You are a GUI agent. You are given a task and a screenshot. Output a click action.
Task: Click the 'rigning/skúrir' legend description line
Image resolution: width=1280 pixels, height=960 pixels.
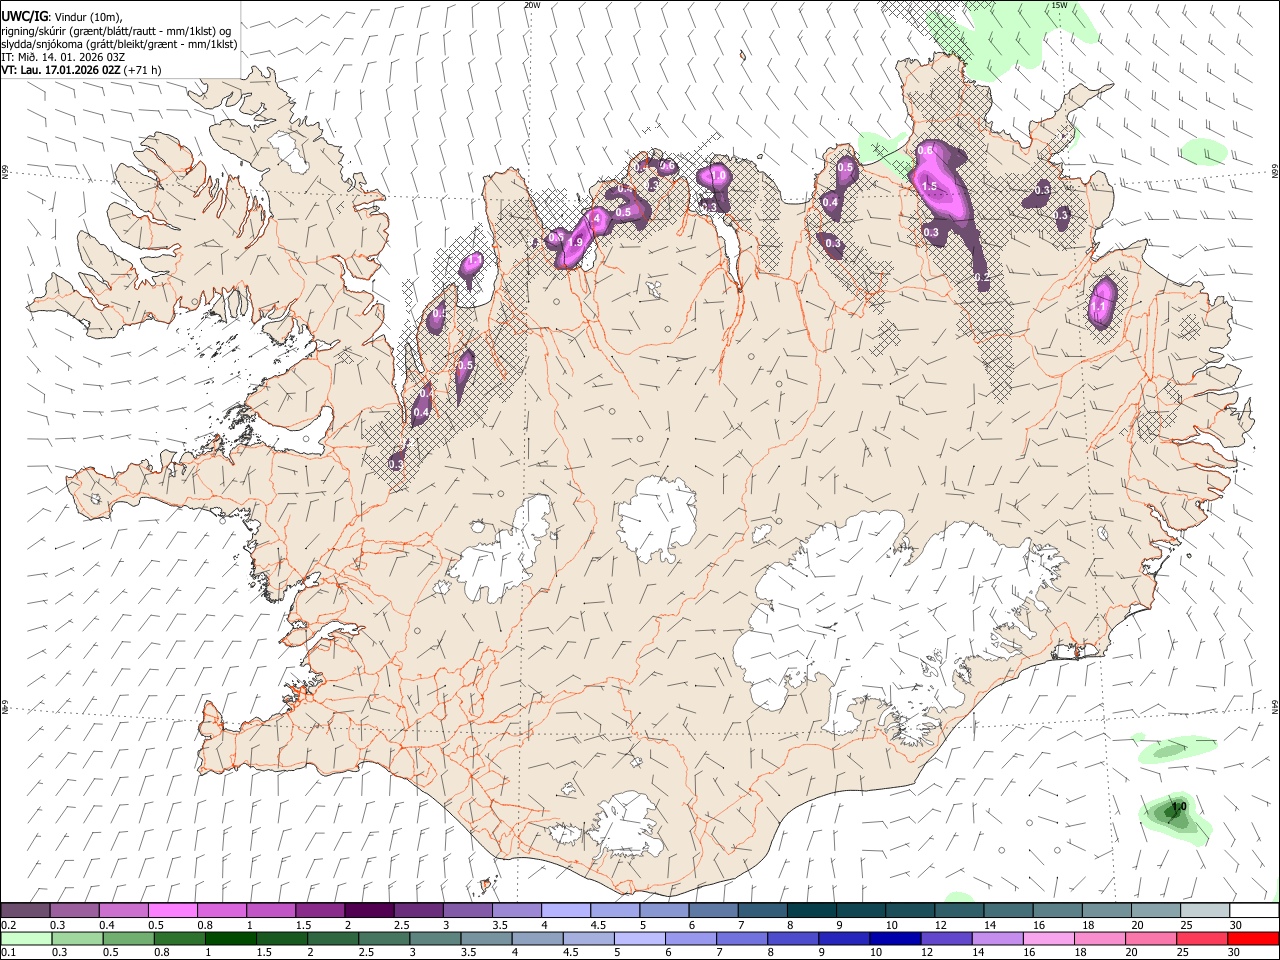click(x=116, y=31)
